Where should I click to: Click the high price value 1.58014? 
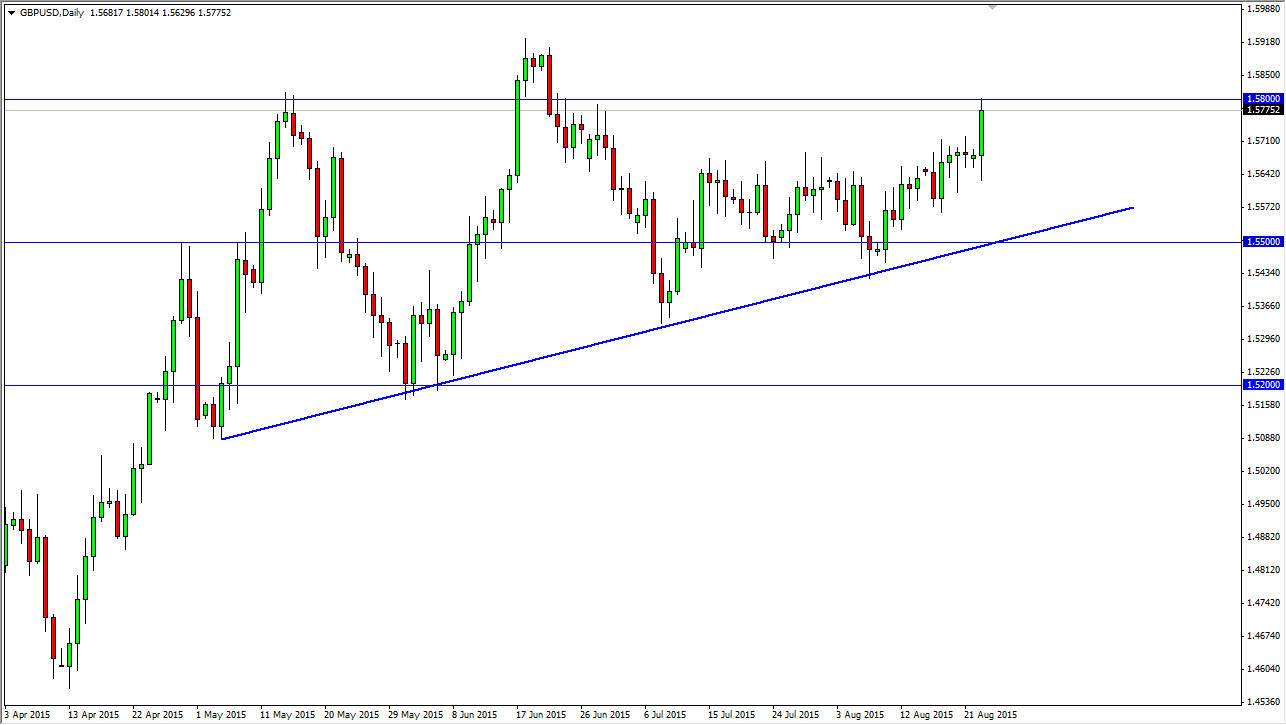pyautogui.click(x=145, y=13)
